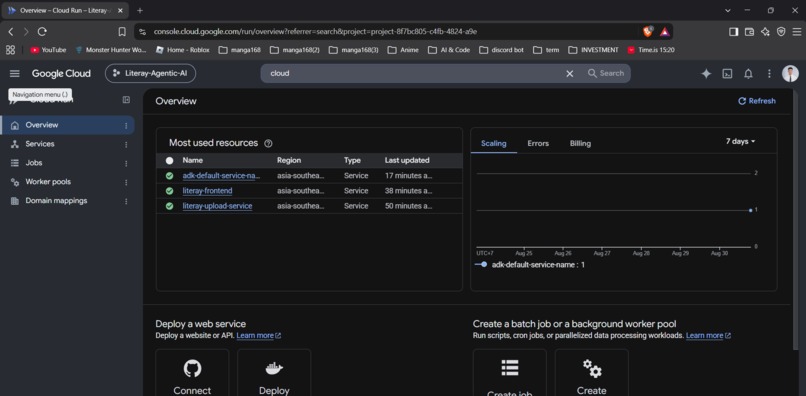Click the Region column header
Viewport: 806px width, 396px height.
click(x=289, y=160)
